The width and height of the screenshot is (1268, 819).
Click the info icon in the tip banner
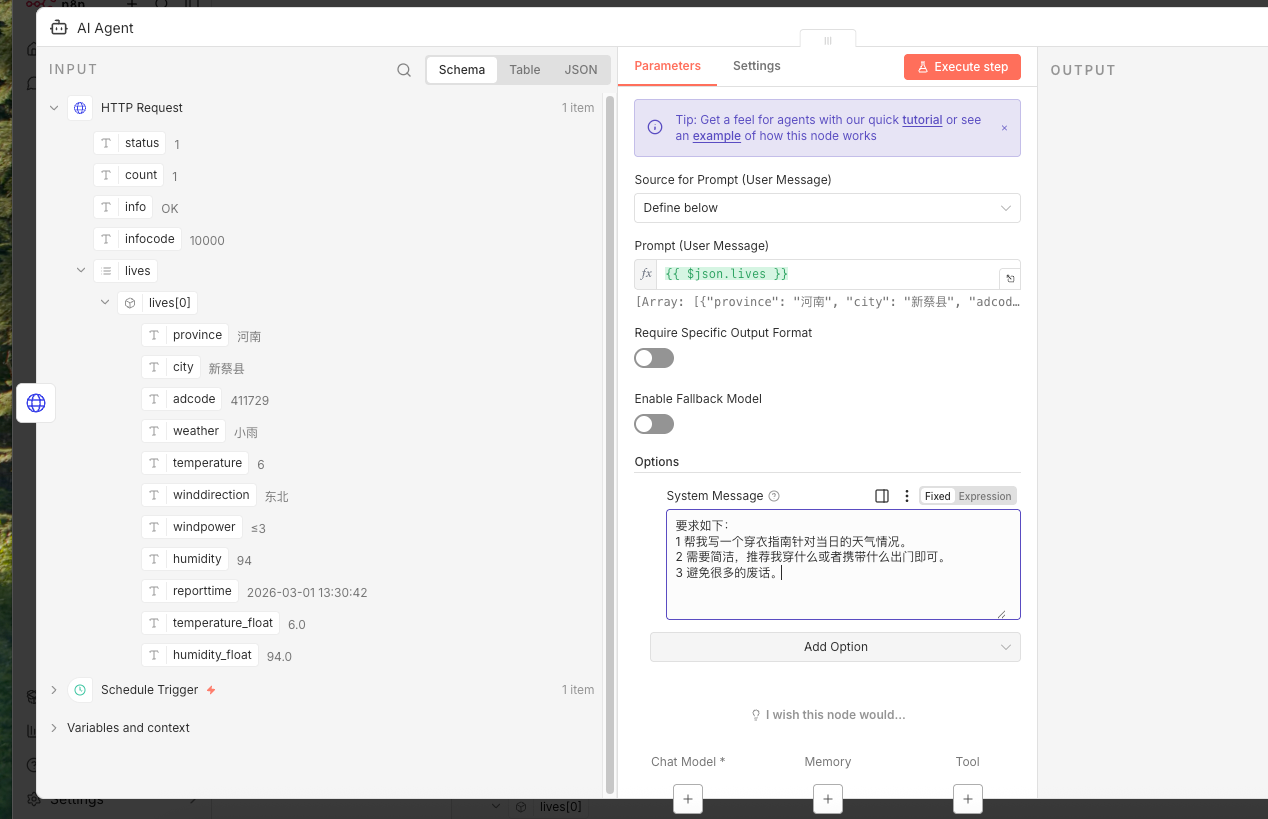pos(655,128)
